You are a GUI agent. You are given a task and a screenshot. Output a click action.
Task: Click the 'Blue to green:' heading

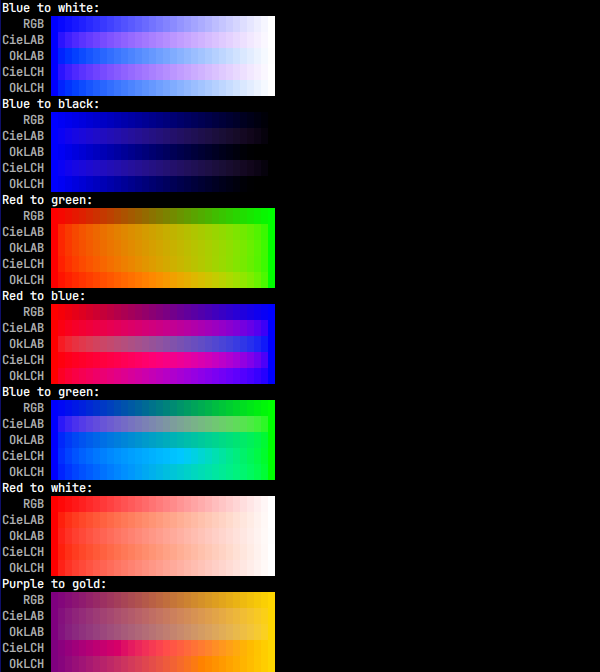pos(50,392)
